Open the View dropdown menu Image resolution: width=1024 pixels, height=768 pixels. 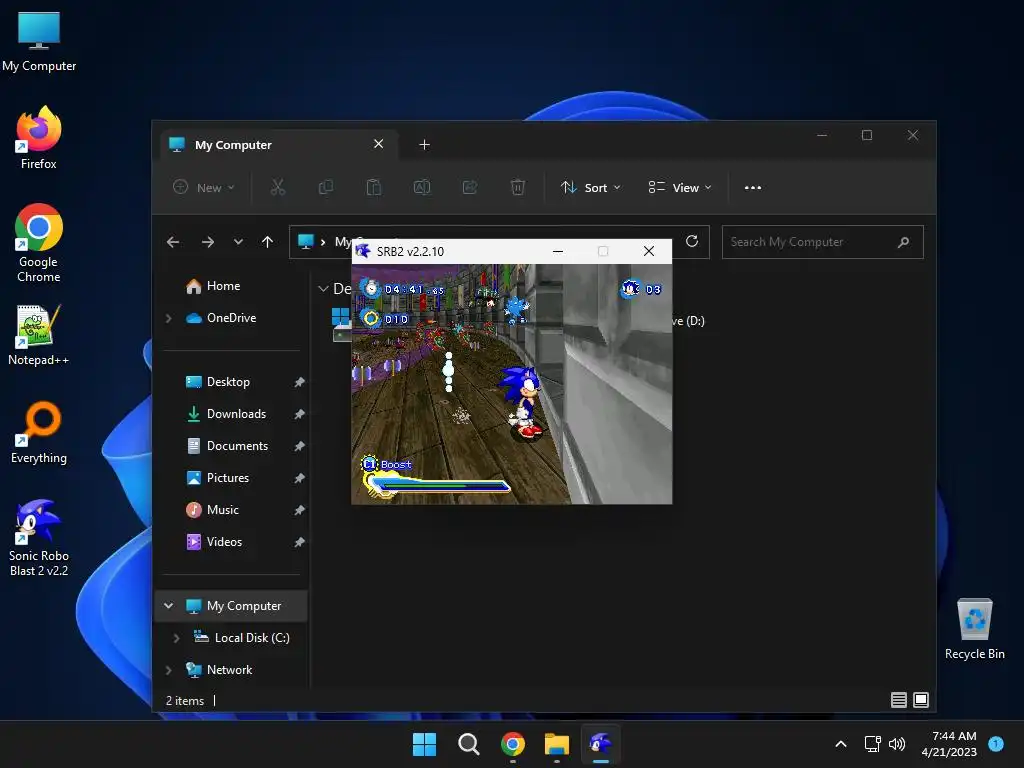coord(680,187)
